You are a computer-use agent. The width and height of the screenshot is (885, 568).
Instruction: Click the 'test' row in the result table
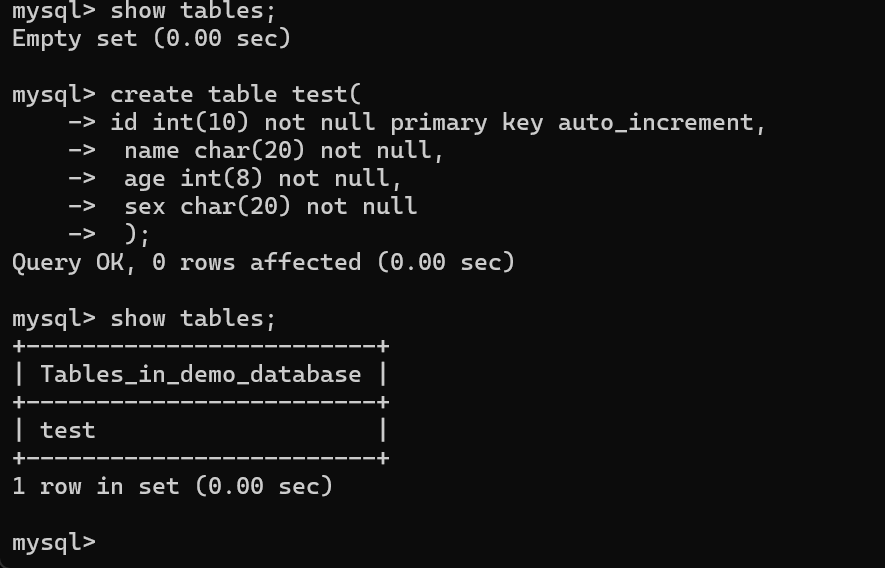pyautogui.click(x=68, y=431)
